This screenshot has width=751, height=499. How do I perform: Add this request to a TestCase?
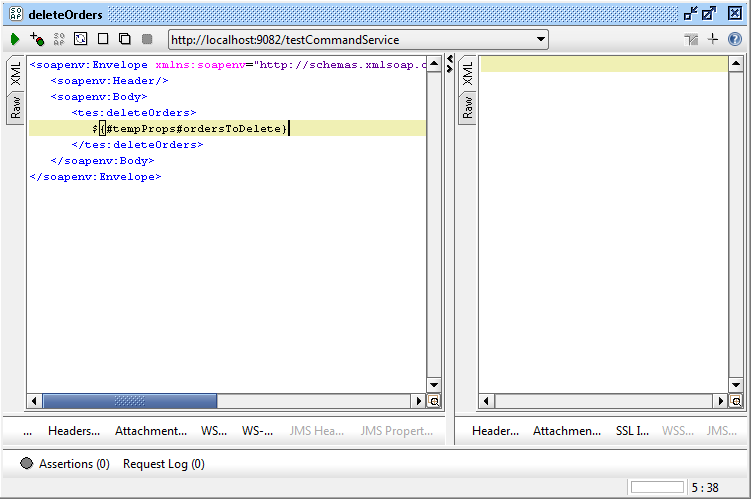coord(37,39)
